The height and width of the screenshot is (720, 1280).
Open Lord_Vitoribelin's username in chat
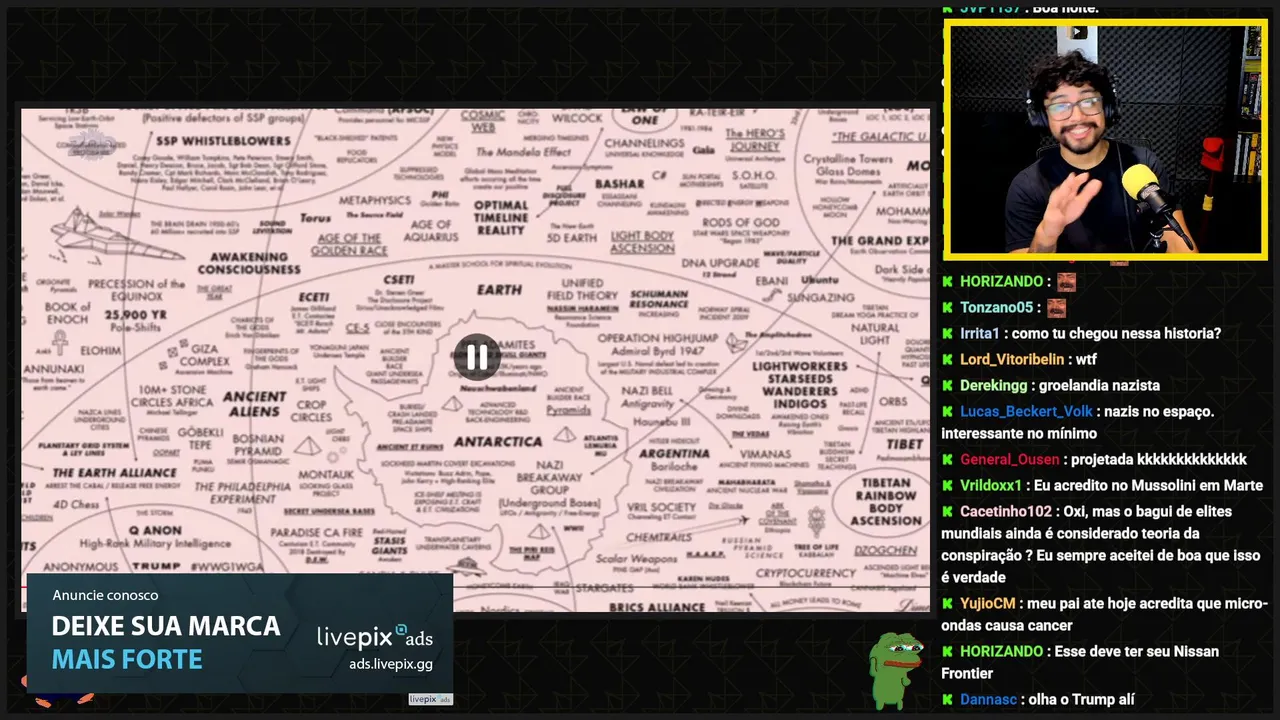point(1012,359)
